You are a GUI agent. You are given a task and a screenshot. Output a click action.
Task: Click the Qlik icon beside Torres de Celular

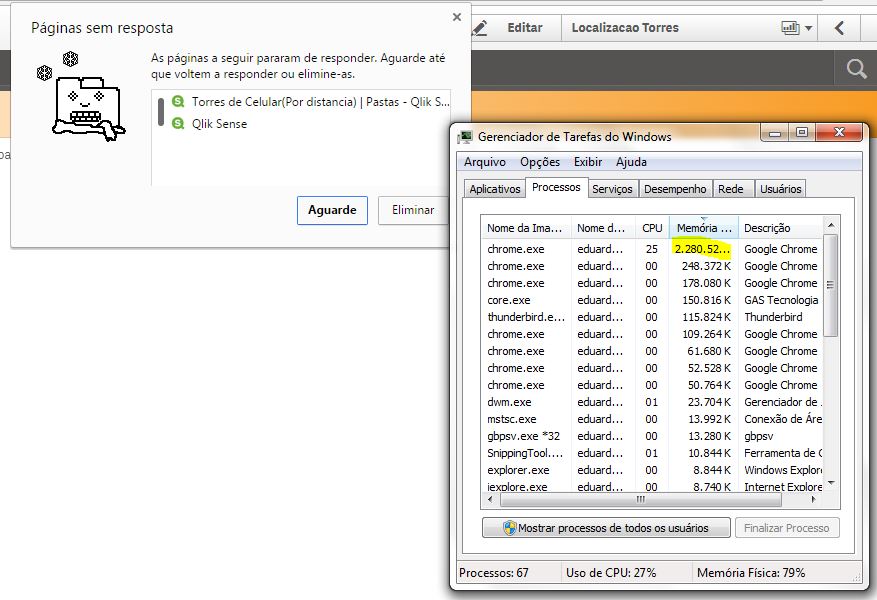pyautogui.click(x=178, y=101)
